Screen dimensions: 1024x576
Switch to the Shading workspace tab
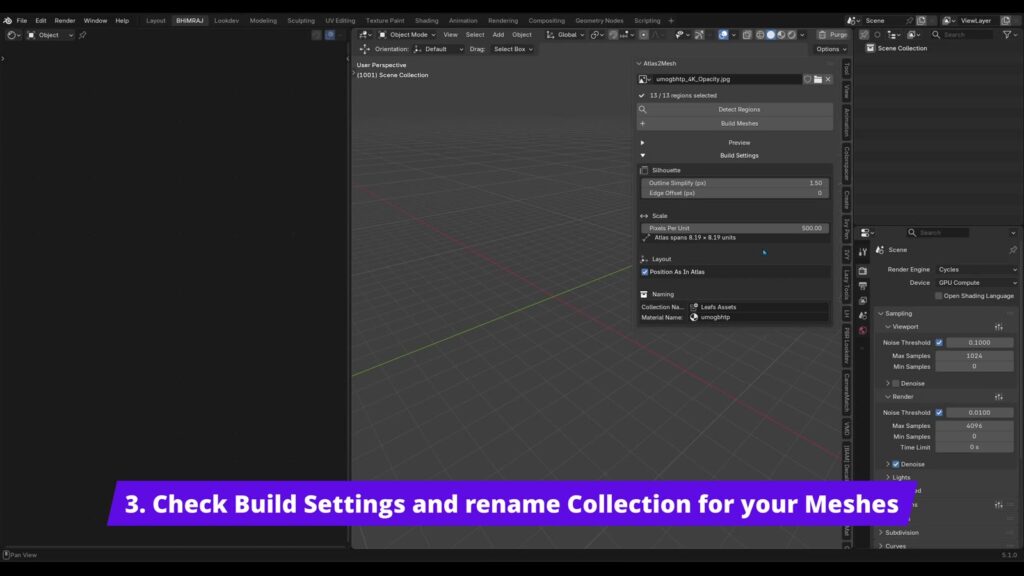coord(426,20)
